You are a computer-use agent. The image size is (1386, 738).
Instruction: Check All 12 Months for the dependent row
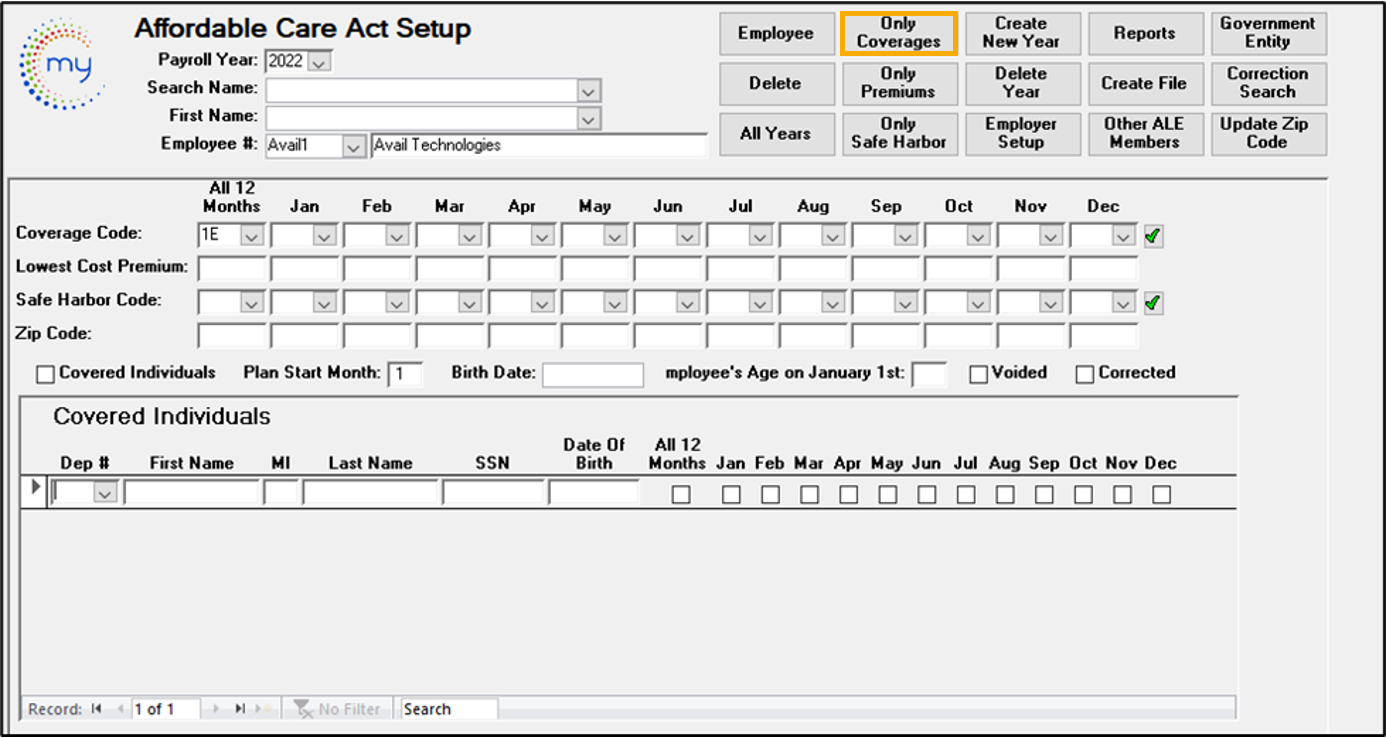point(681,494)
